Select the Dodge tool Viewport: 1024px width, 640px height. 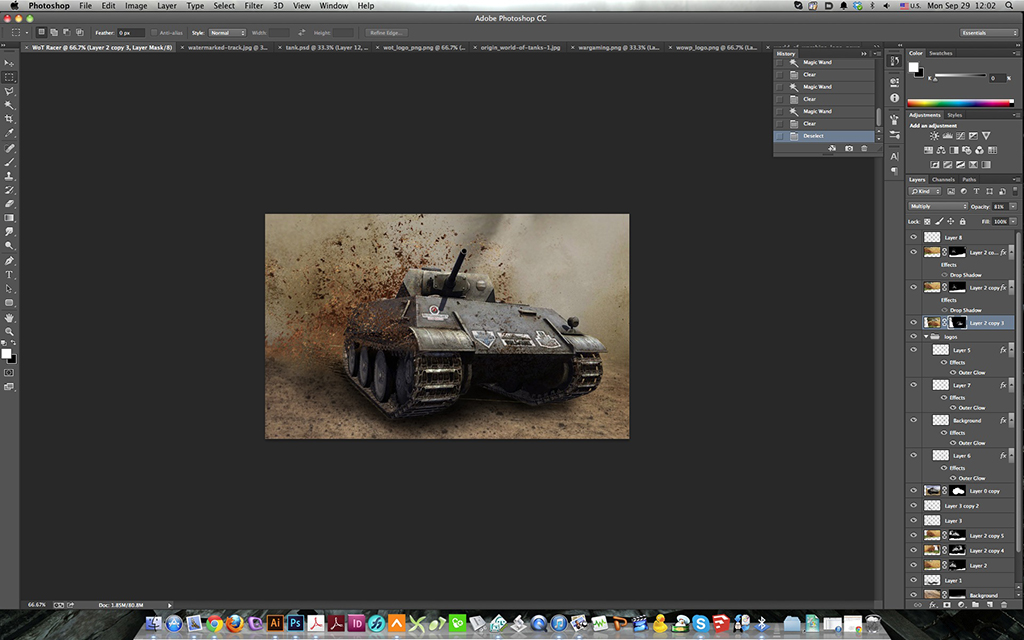(x=9, y=246)
